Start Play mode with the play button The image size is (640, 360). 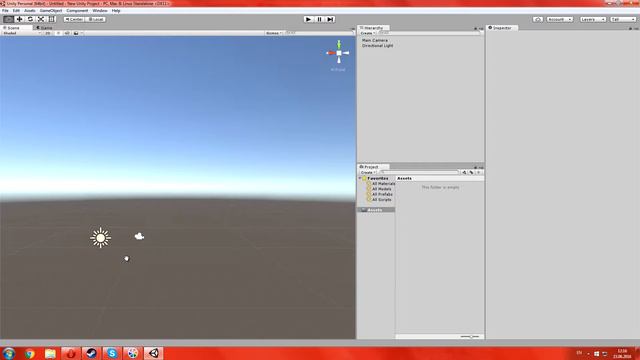pyautogui.click(x=309, y=19)
